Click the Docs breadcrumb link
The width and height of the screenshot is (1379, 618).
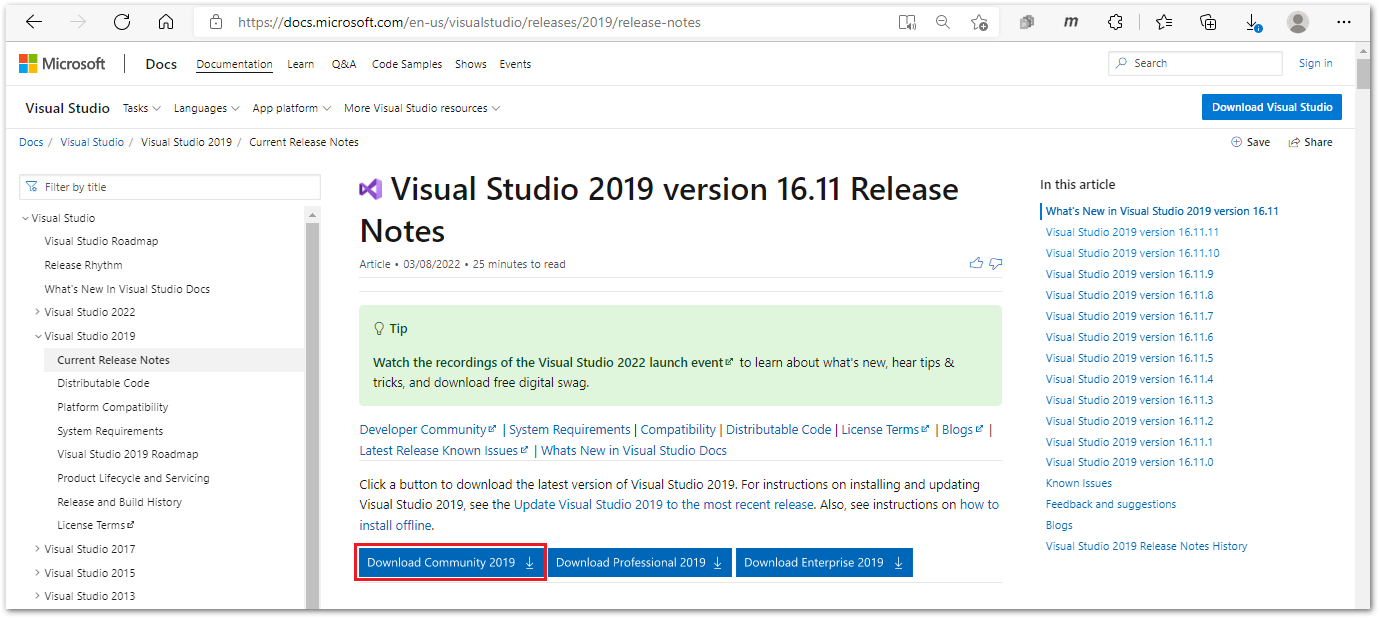coord(31,142)
